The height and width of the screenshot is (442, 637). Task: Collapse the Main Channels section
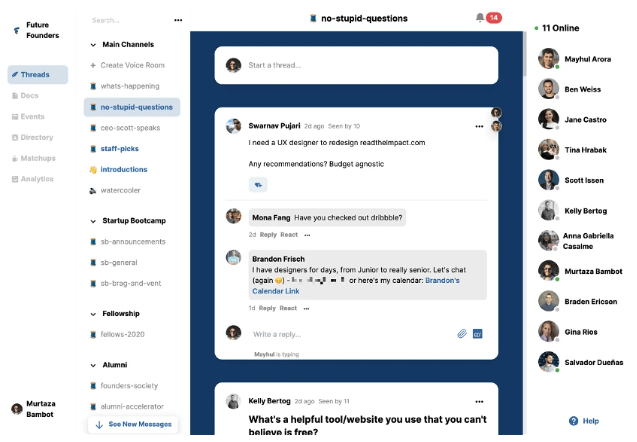(x=93, y=45)
